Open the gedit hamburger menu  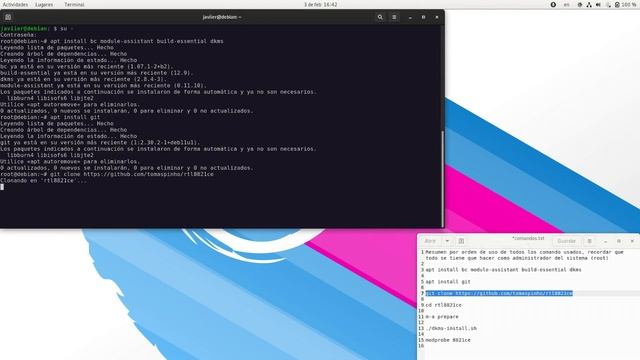pos(589,241)
